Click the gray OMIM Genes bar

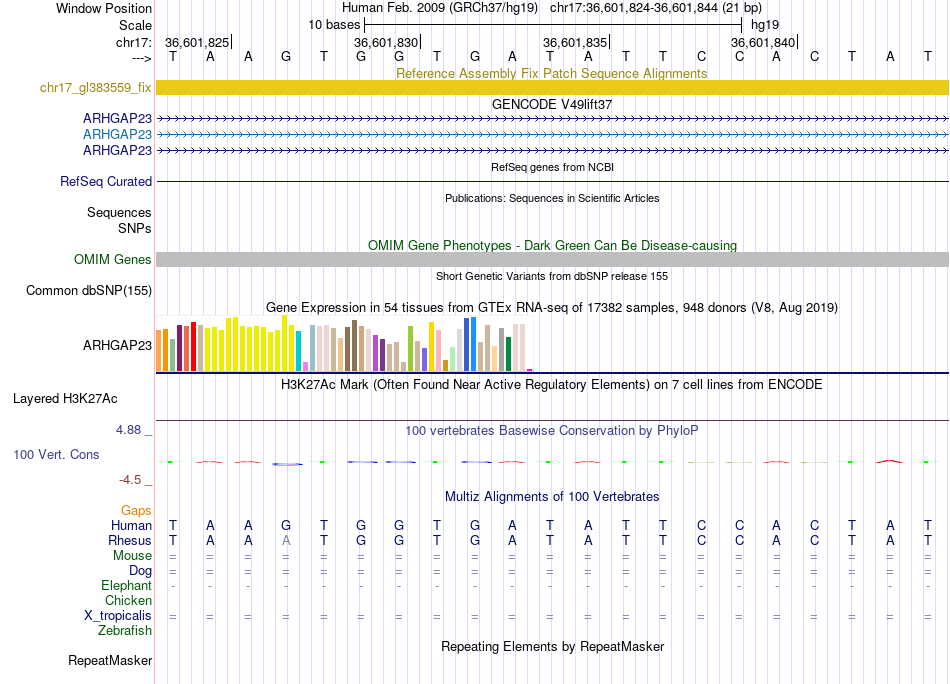coord(552,259)
